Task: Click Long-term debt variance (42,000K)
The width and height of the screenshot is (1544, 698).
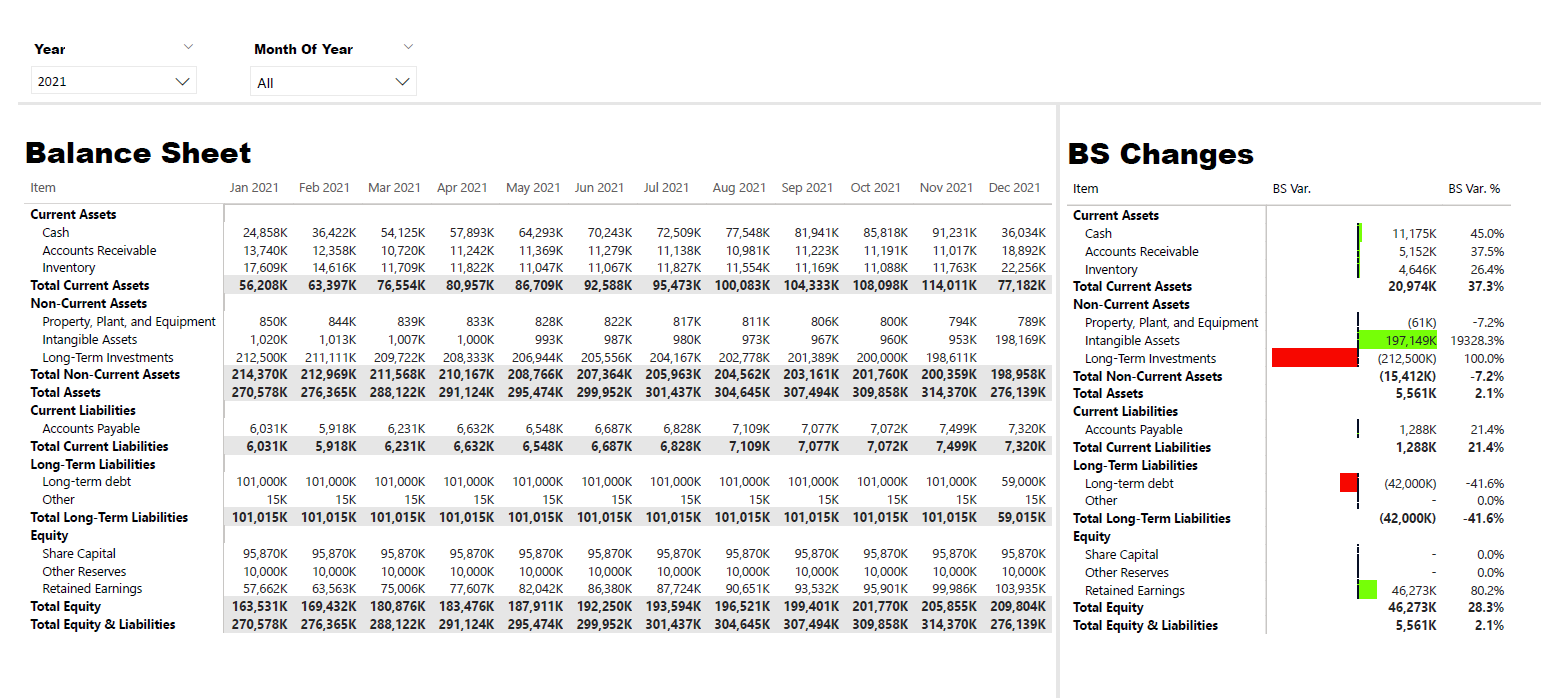Action: [1410, 483]
